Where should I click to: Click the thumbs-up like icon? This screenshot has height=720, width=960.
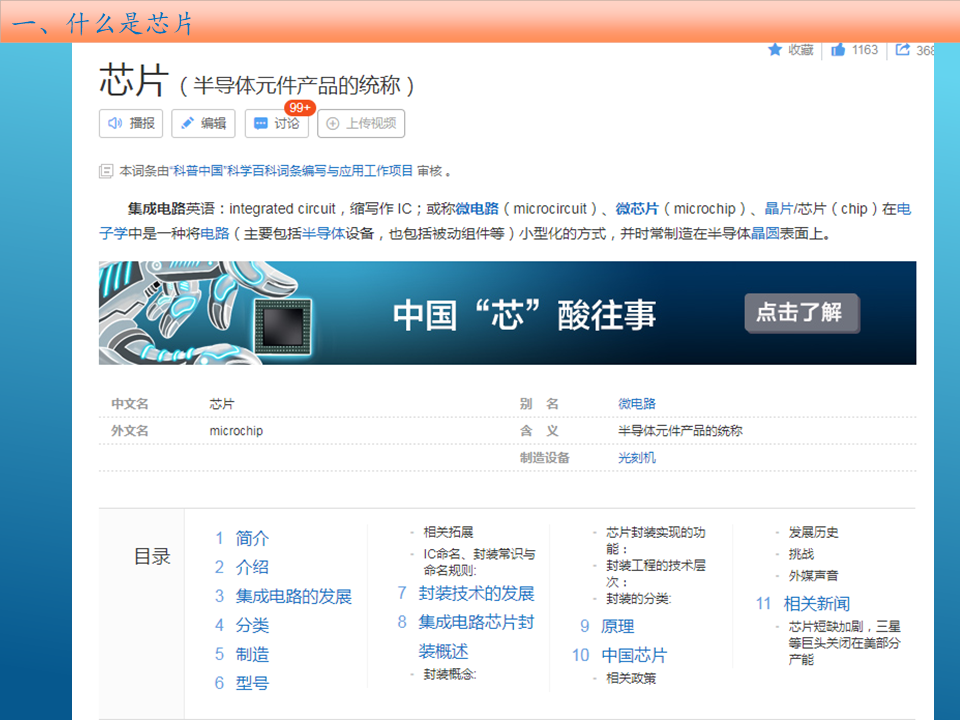point(838,50)
